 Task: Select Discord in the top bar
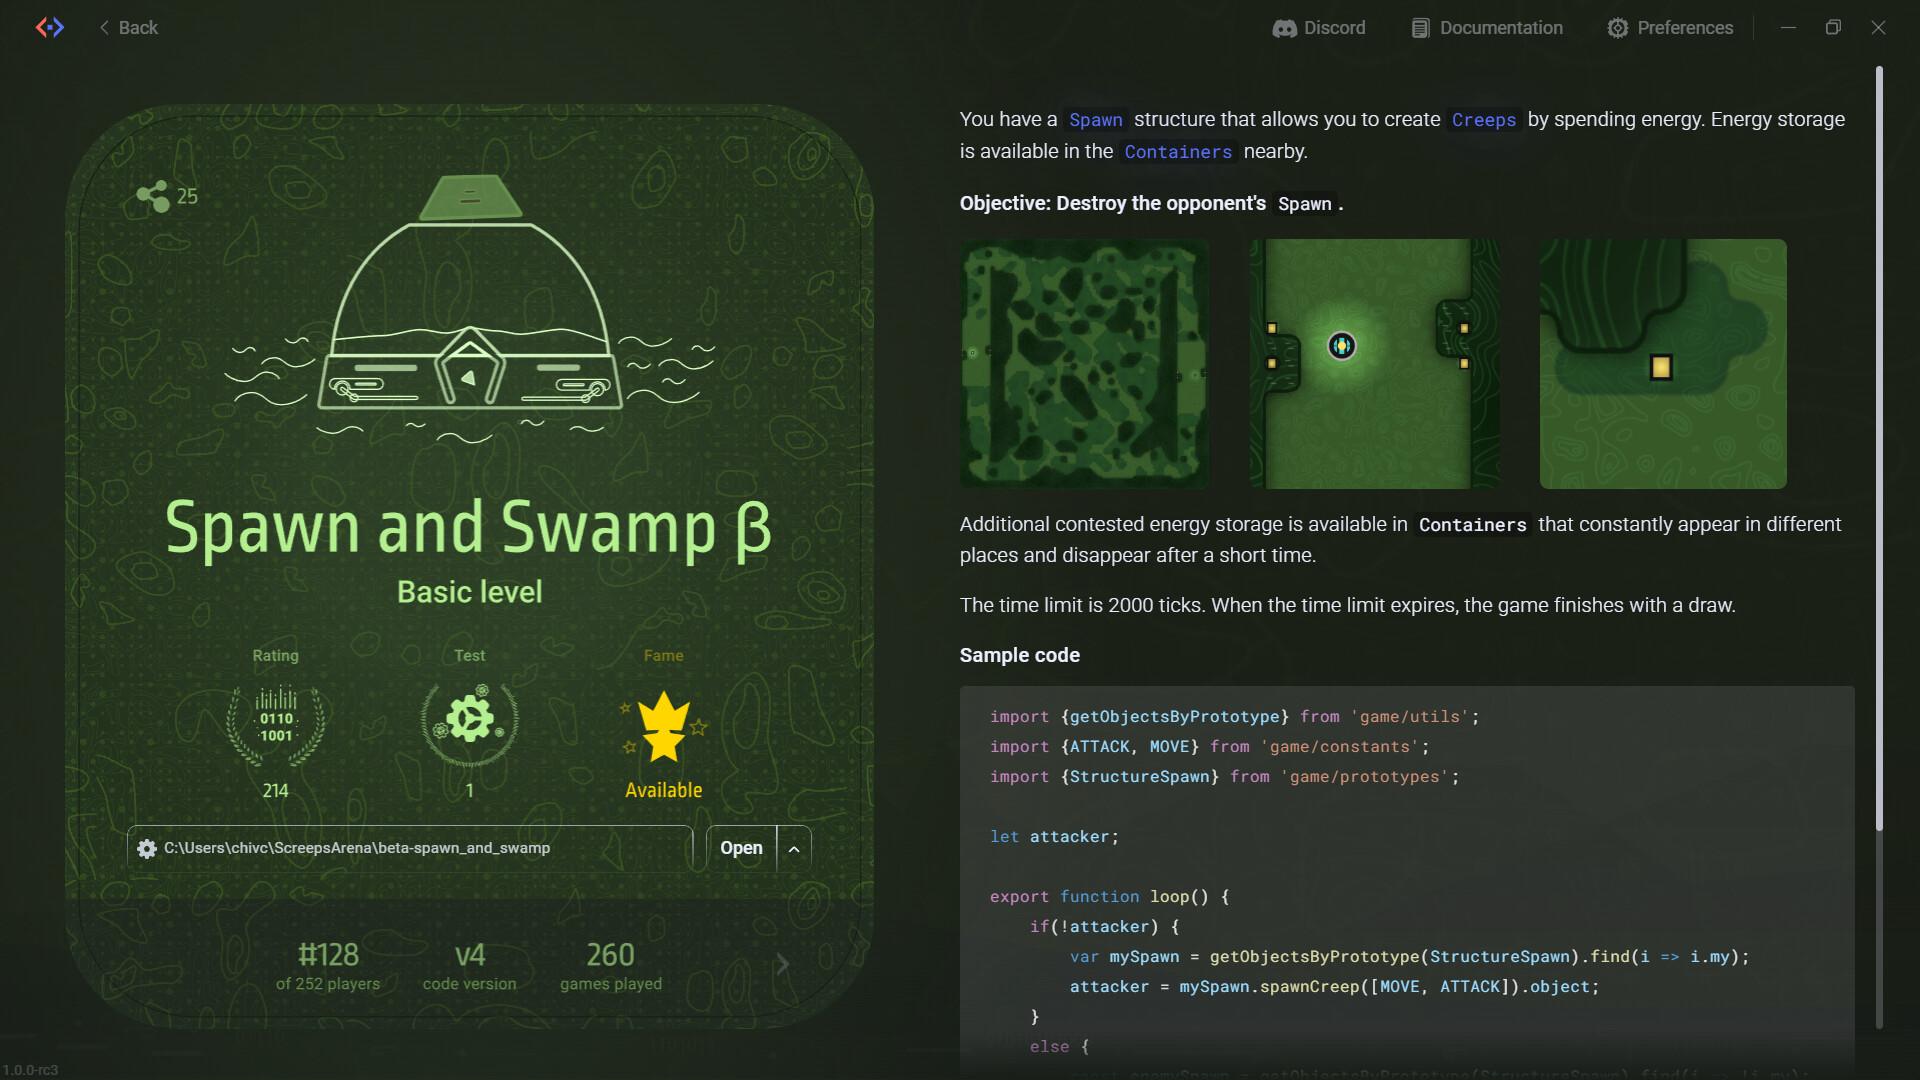point(1319,27)
